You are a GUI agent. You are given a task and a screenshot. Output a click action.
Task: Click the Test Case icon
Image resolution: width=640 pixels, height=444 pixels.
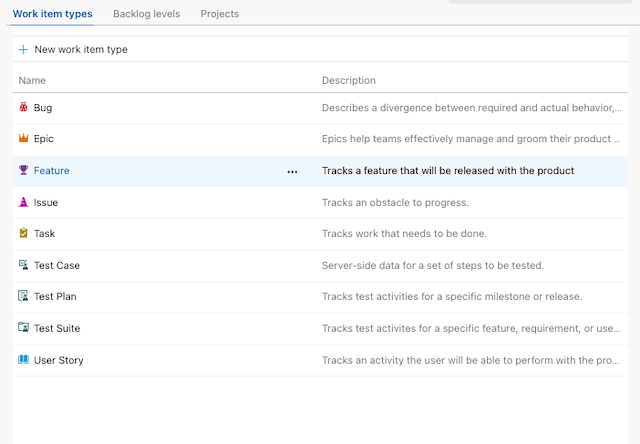(x=24, y=266)
